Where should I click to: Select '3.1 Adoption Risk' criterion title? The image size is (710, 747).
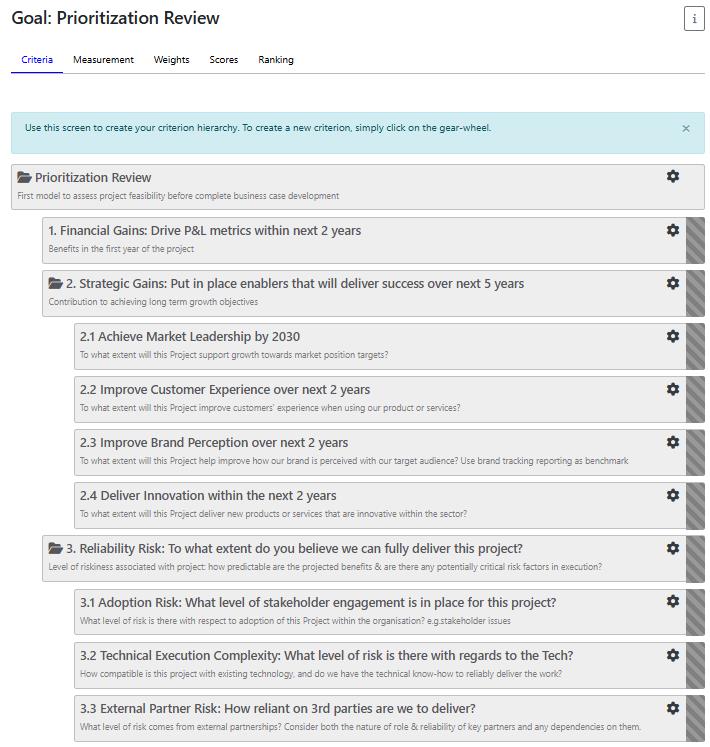click(318, 603)
